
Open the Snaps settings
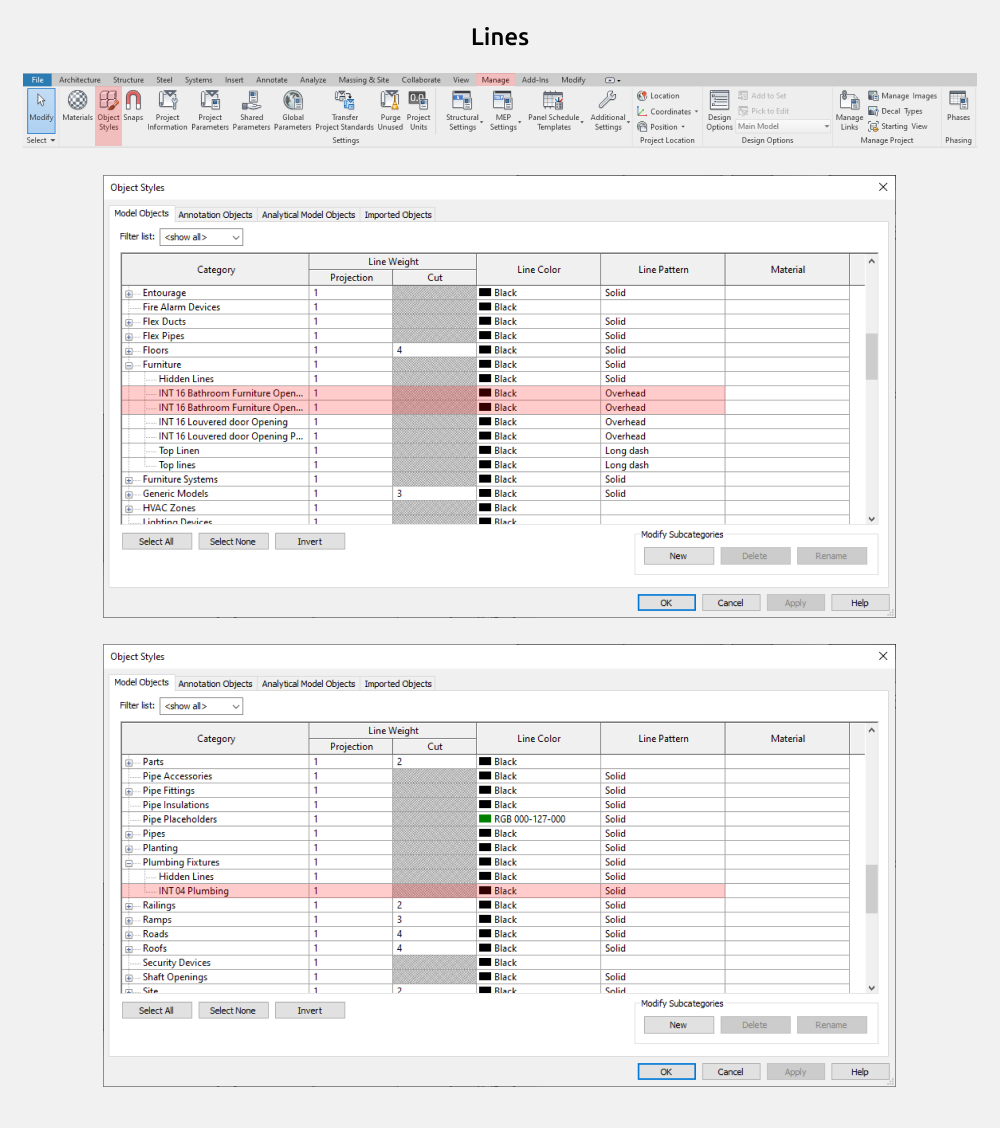click(133, 106)
